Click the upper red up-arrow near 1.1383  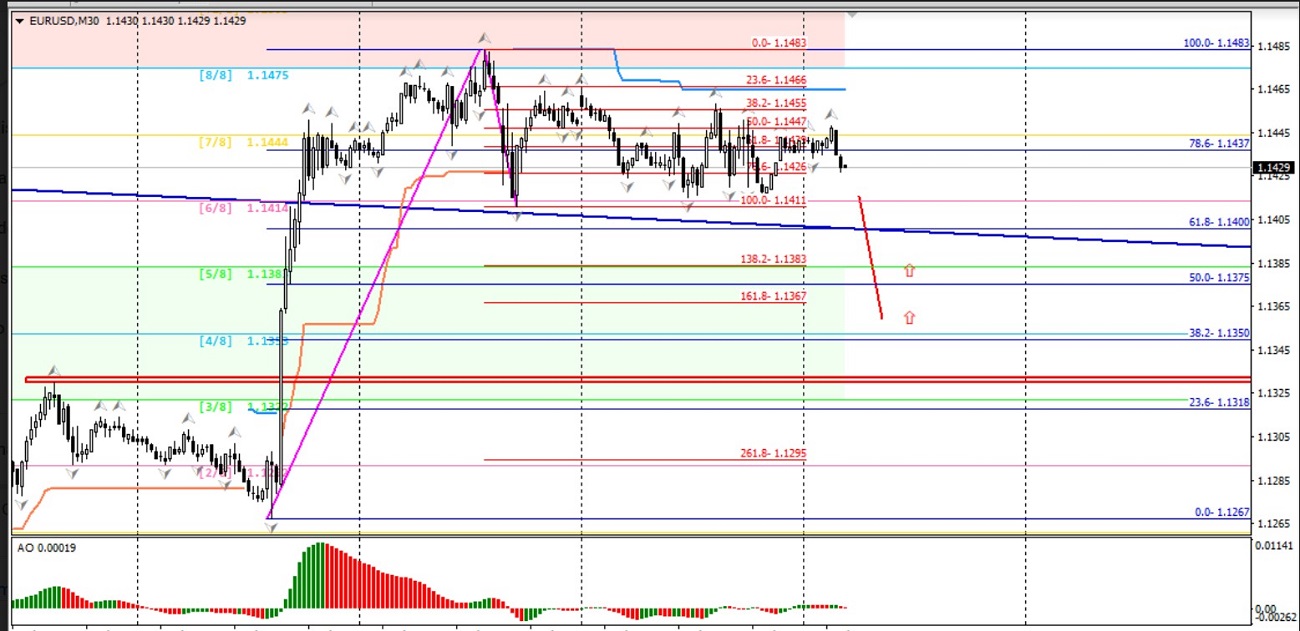[909, 270]
